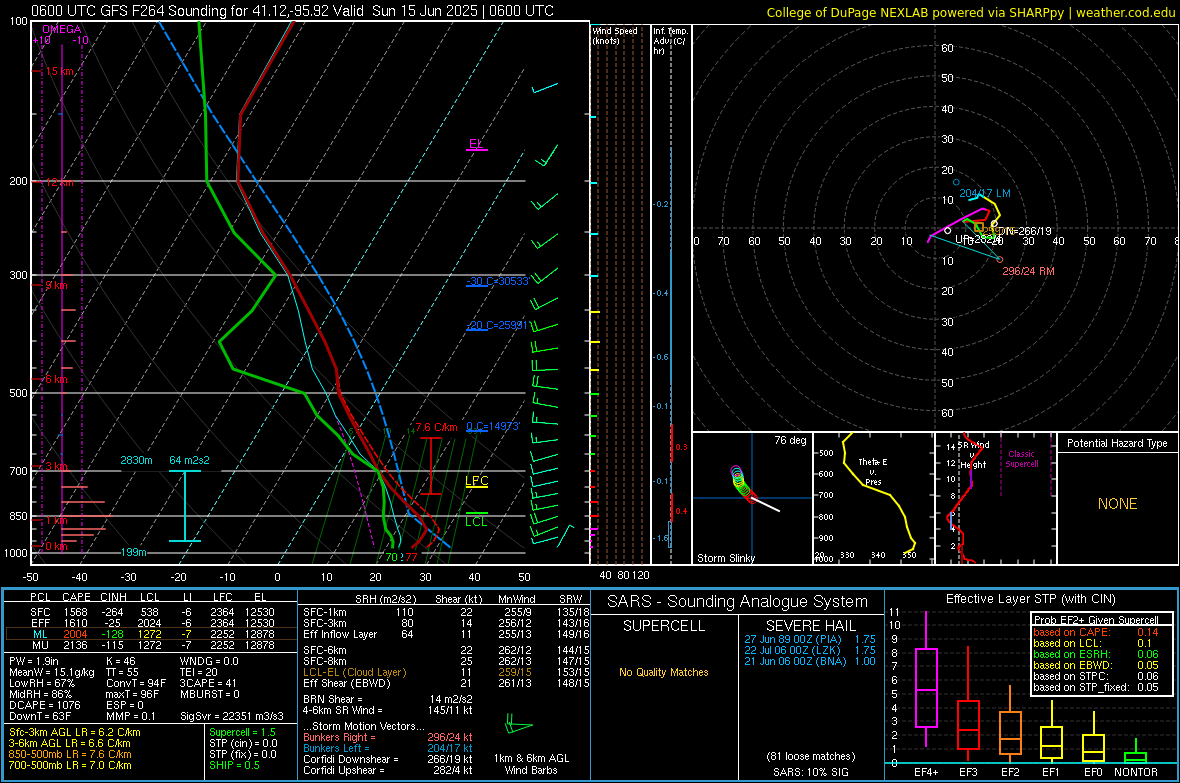Select the 'SFC' parcel row
Screen dimensions: 1180x783
click(151, 612)
